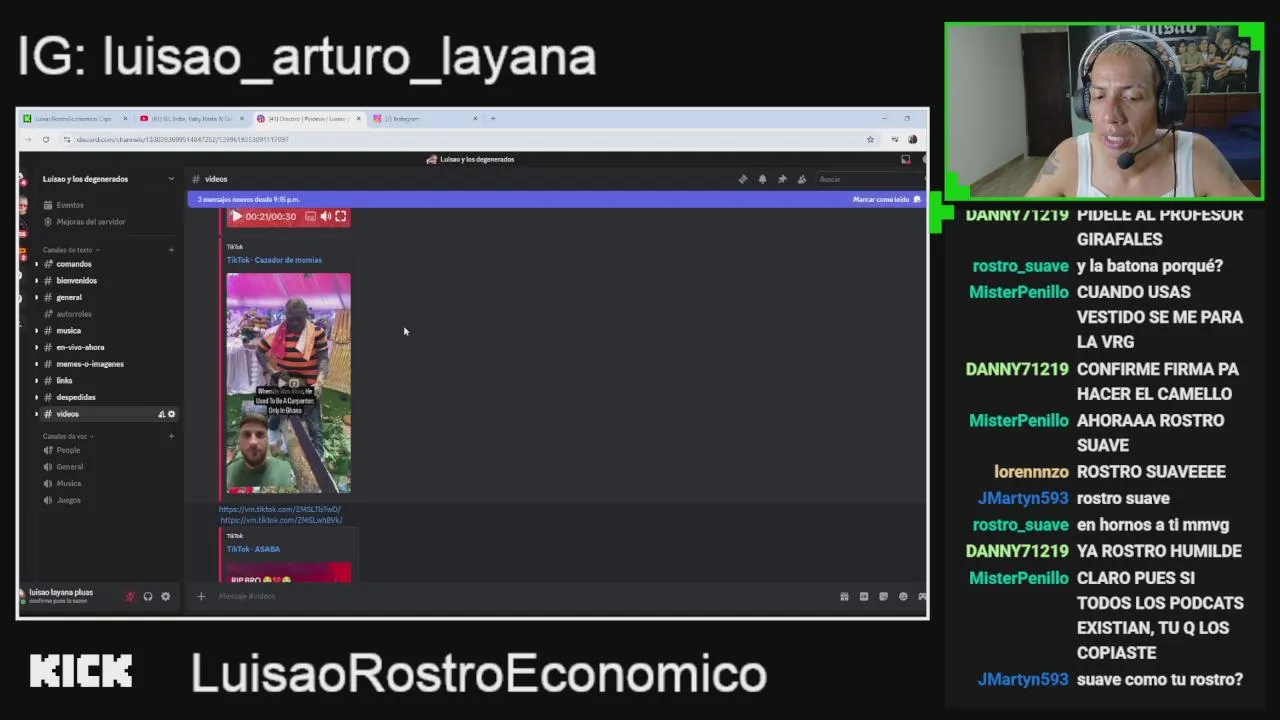The width and height of the screenshot is (1280, 720).
Task: Open the threads icon in channel header
Action: 742,179
